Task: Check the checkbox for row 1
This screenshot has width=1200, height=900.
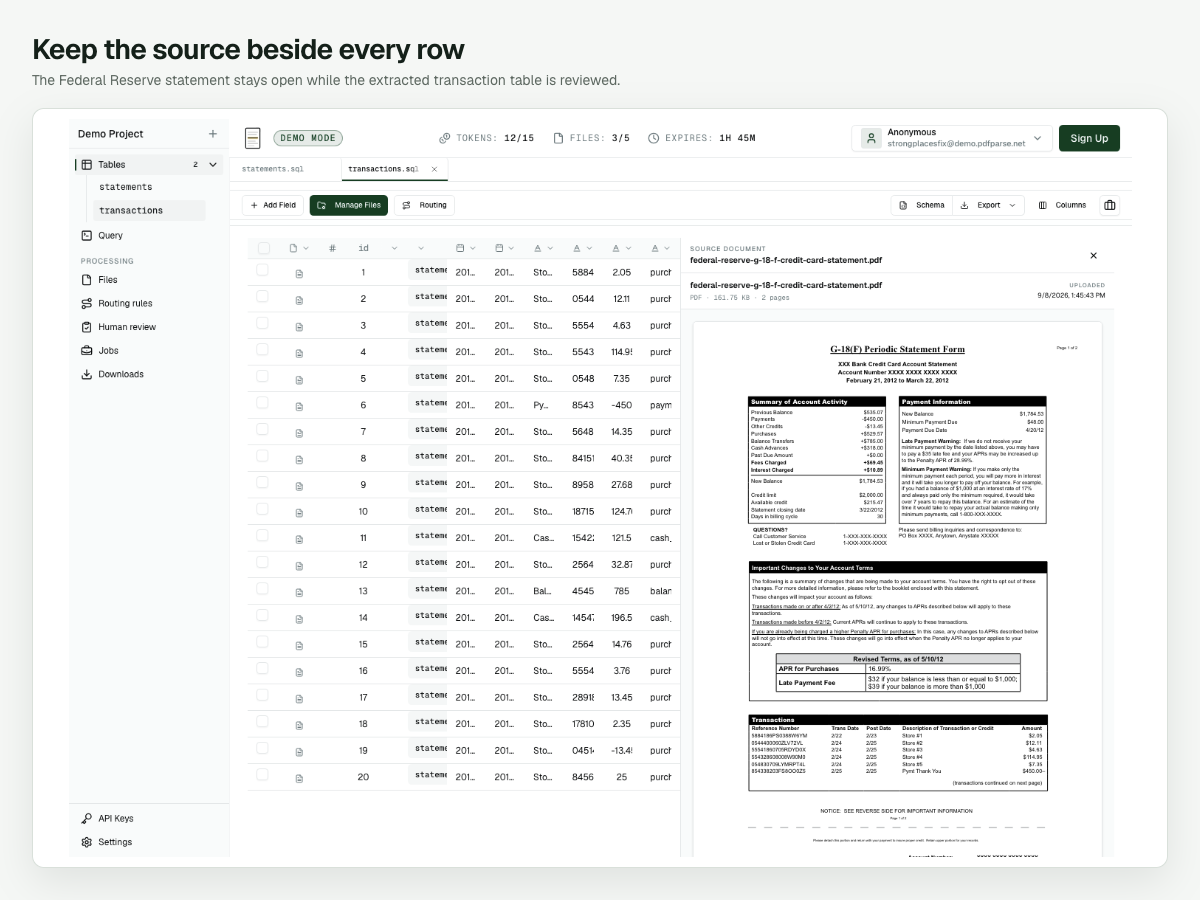Action: click(x=262, y=270)
